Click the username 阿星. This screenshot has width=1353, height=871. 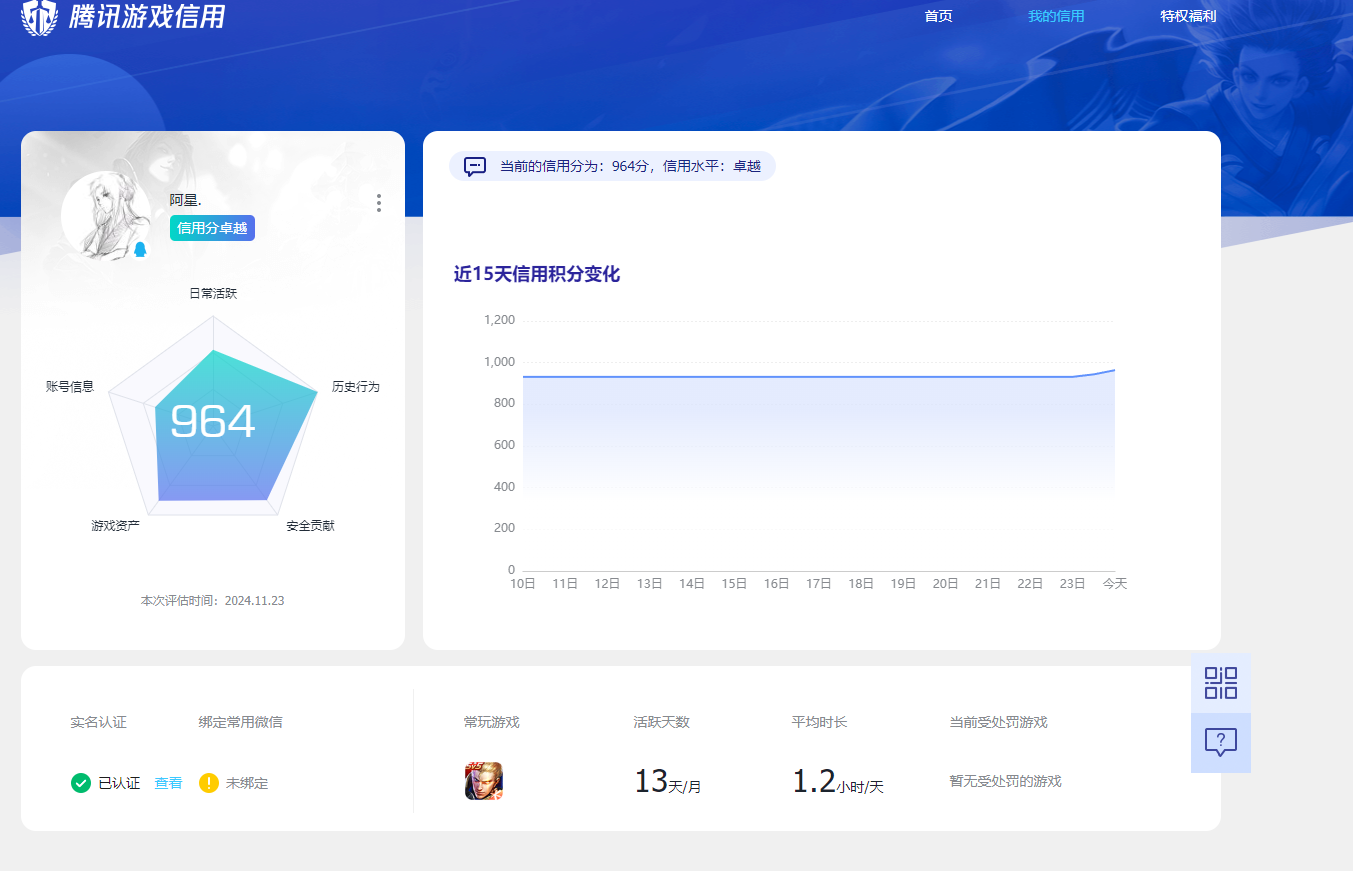(185, 200)
